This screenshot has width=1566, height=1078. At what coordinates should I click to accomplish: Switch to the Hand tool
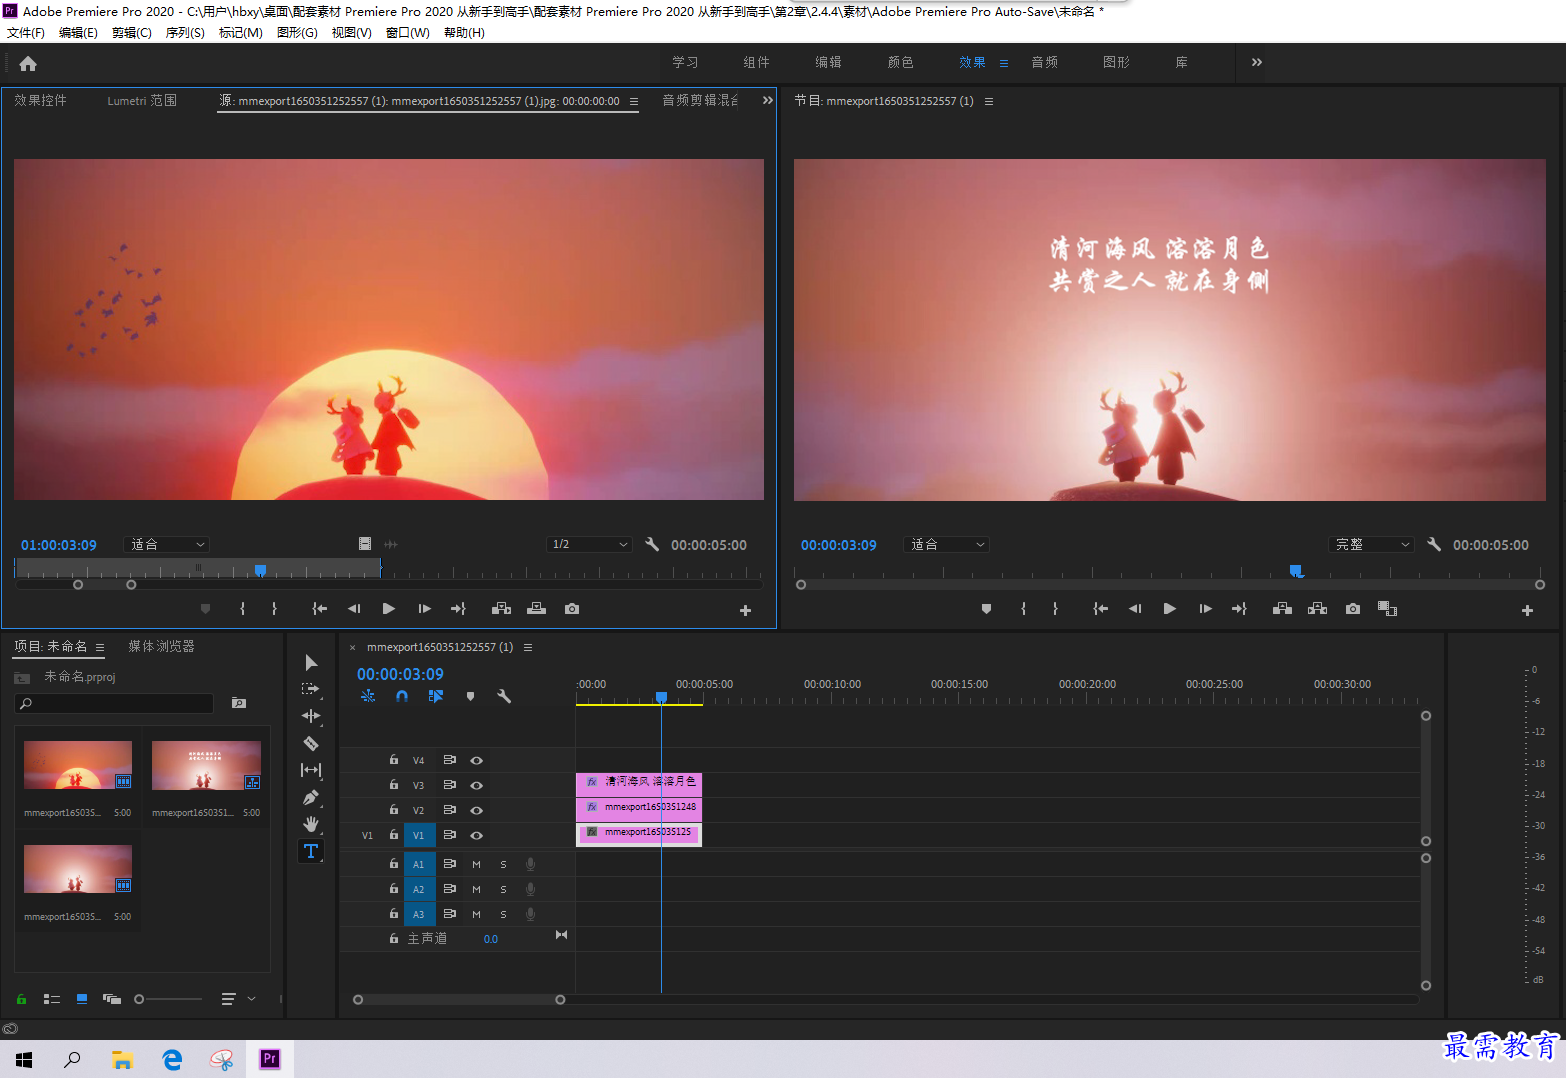coord(311,824)
